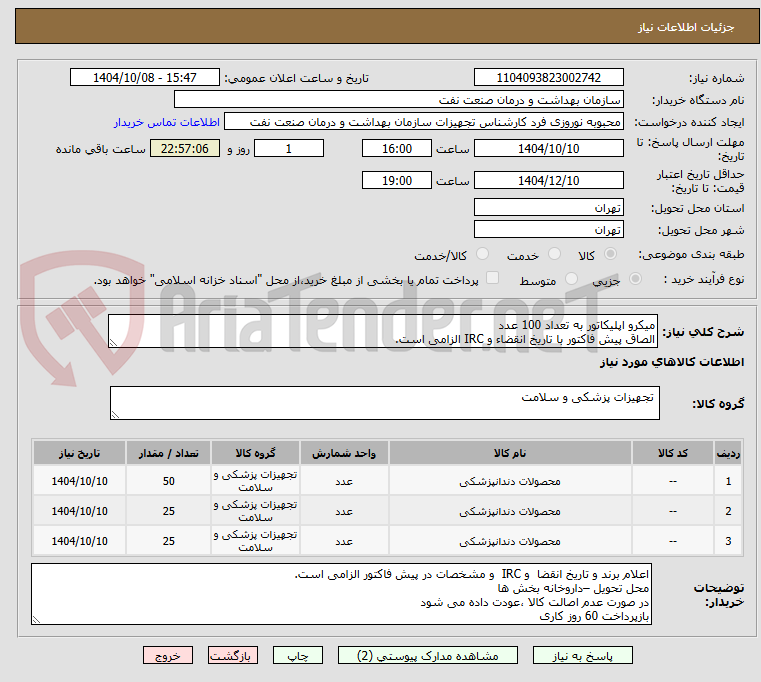Click the delivery city تهران field

click(x=548, y=230)
